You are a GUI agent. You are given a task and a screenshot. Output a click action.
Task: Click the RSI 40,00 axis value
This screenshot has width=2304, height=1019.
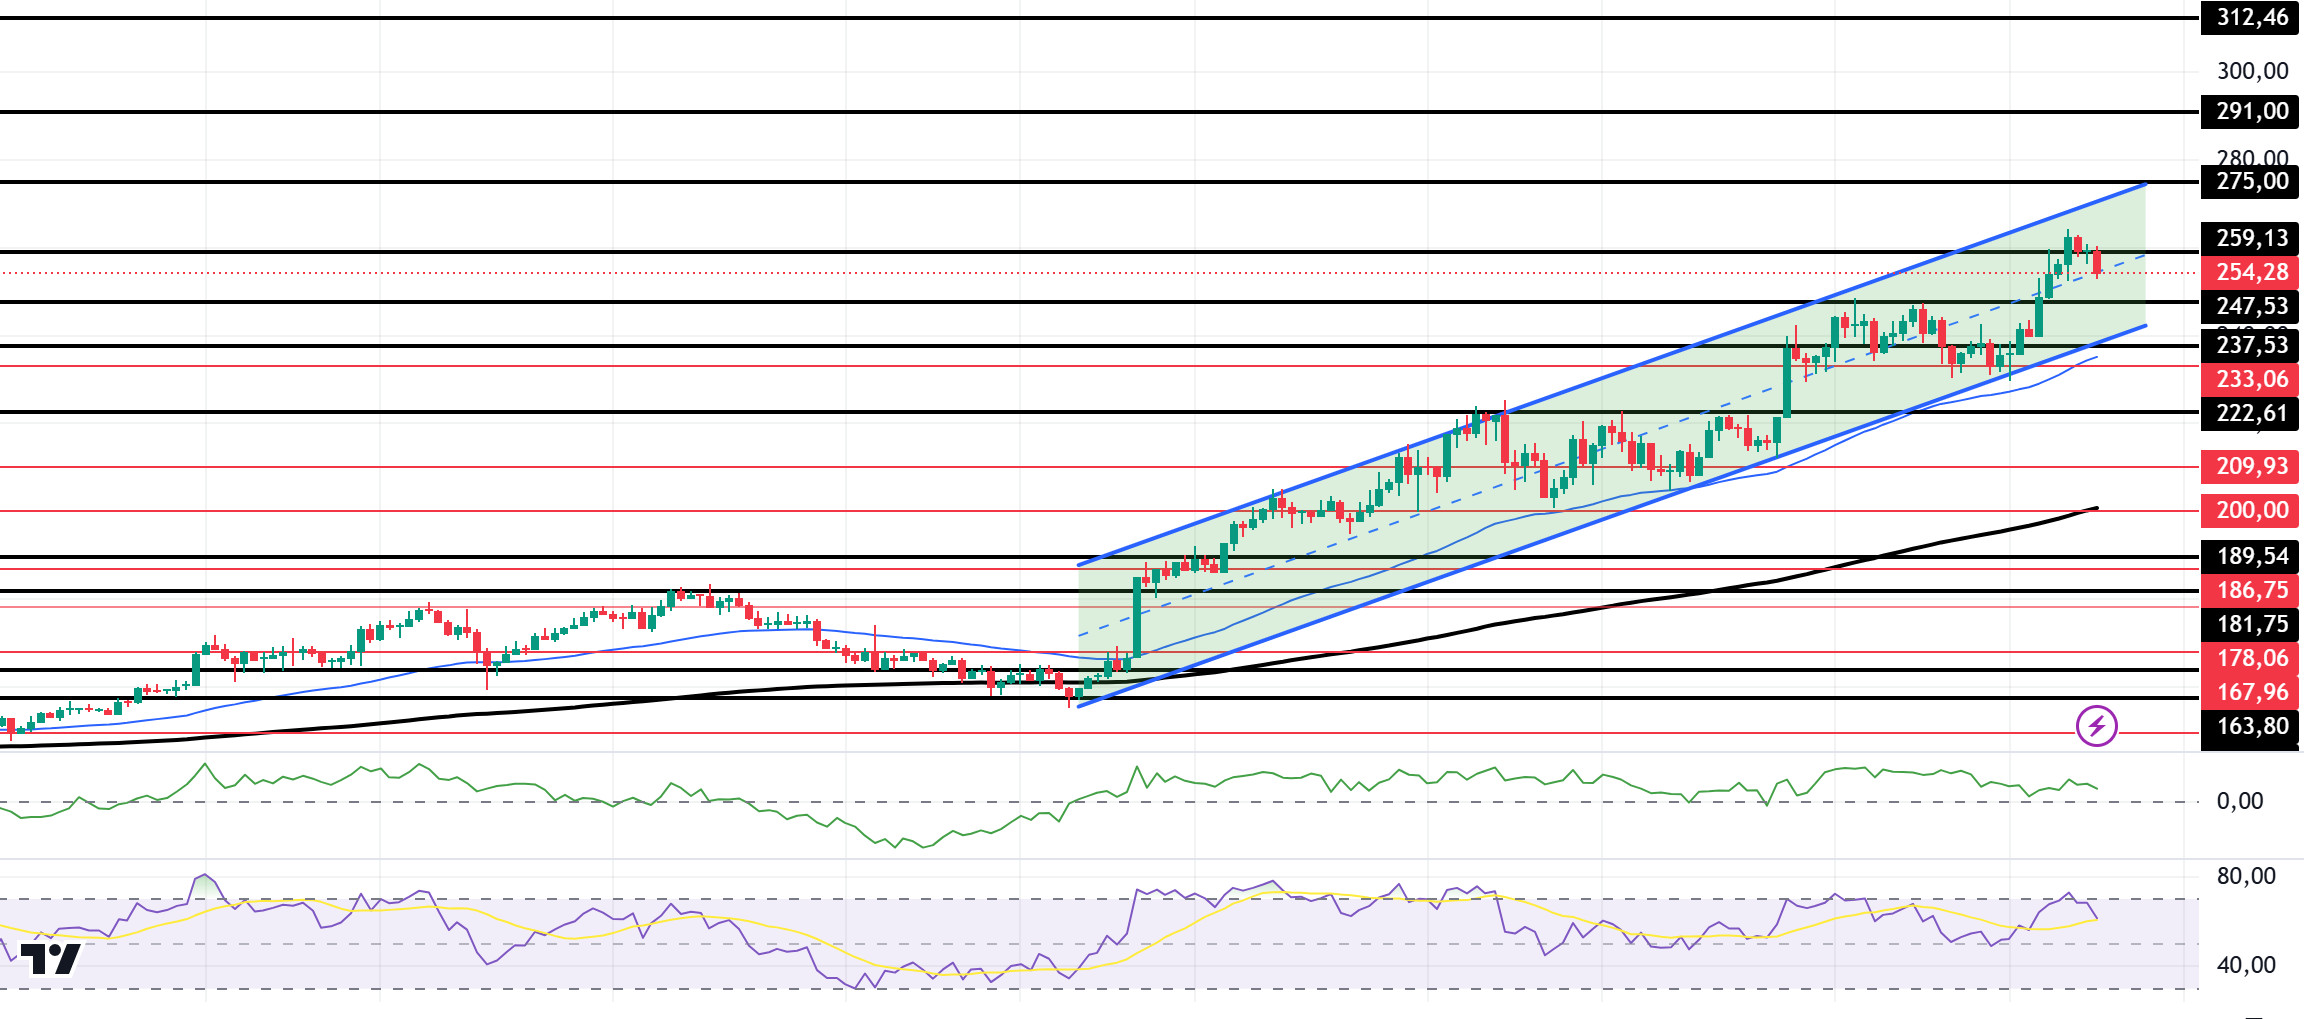pos(2246,965)
